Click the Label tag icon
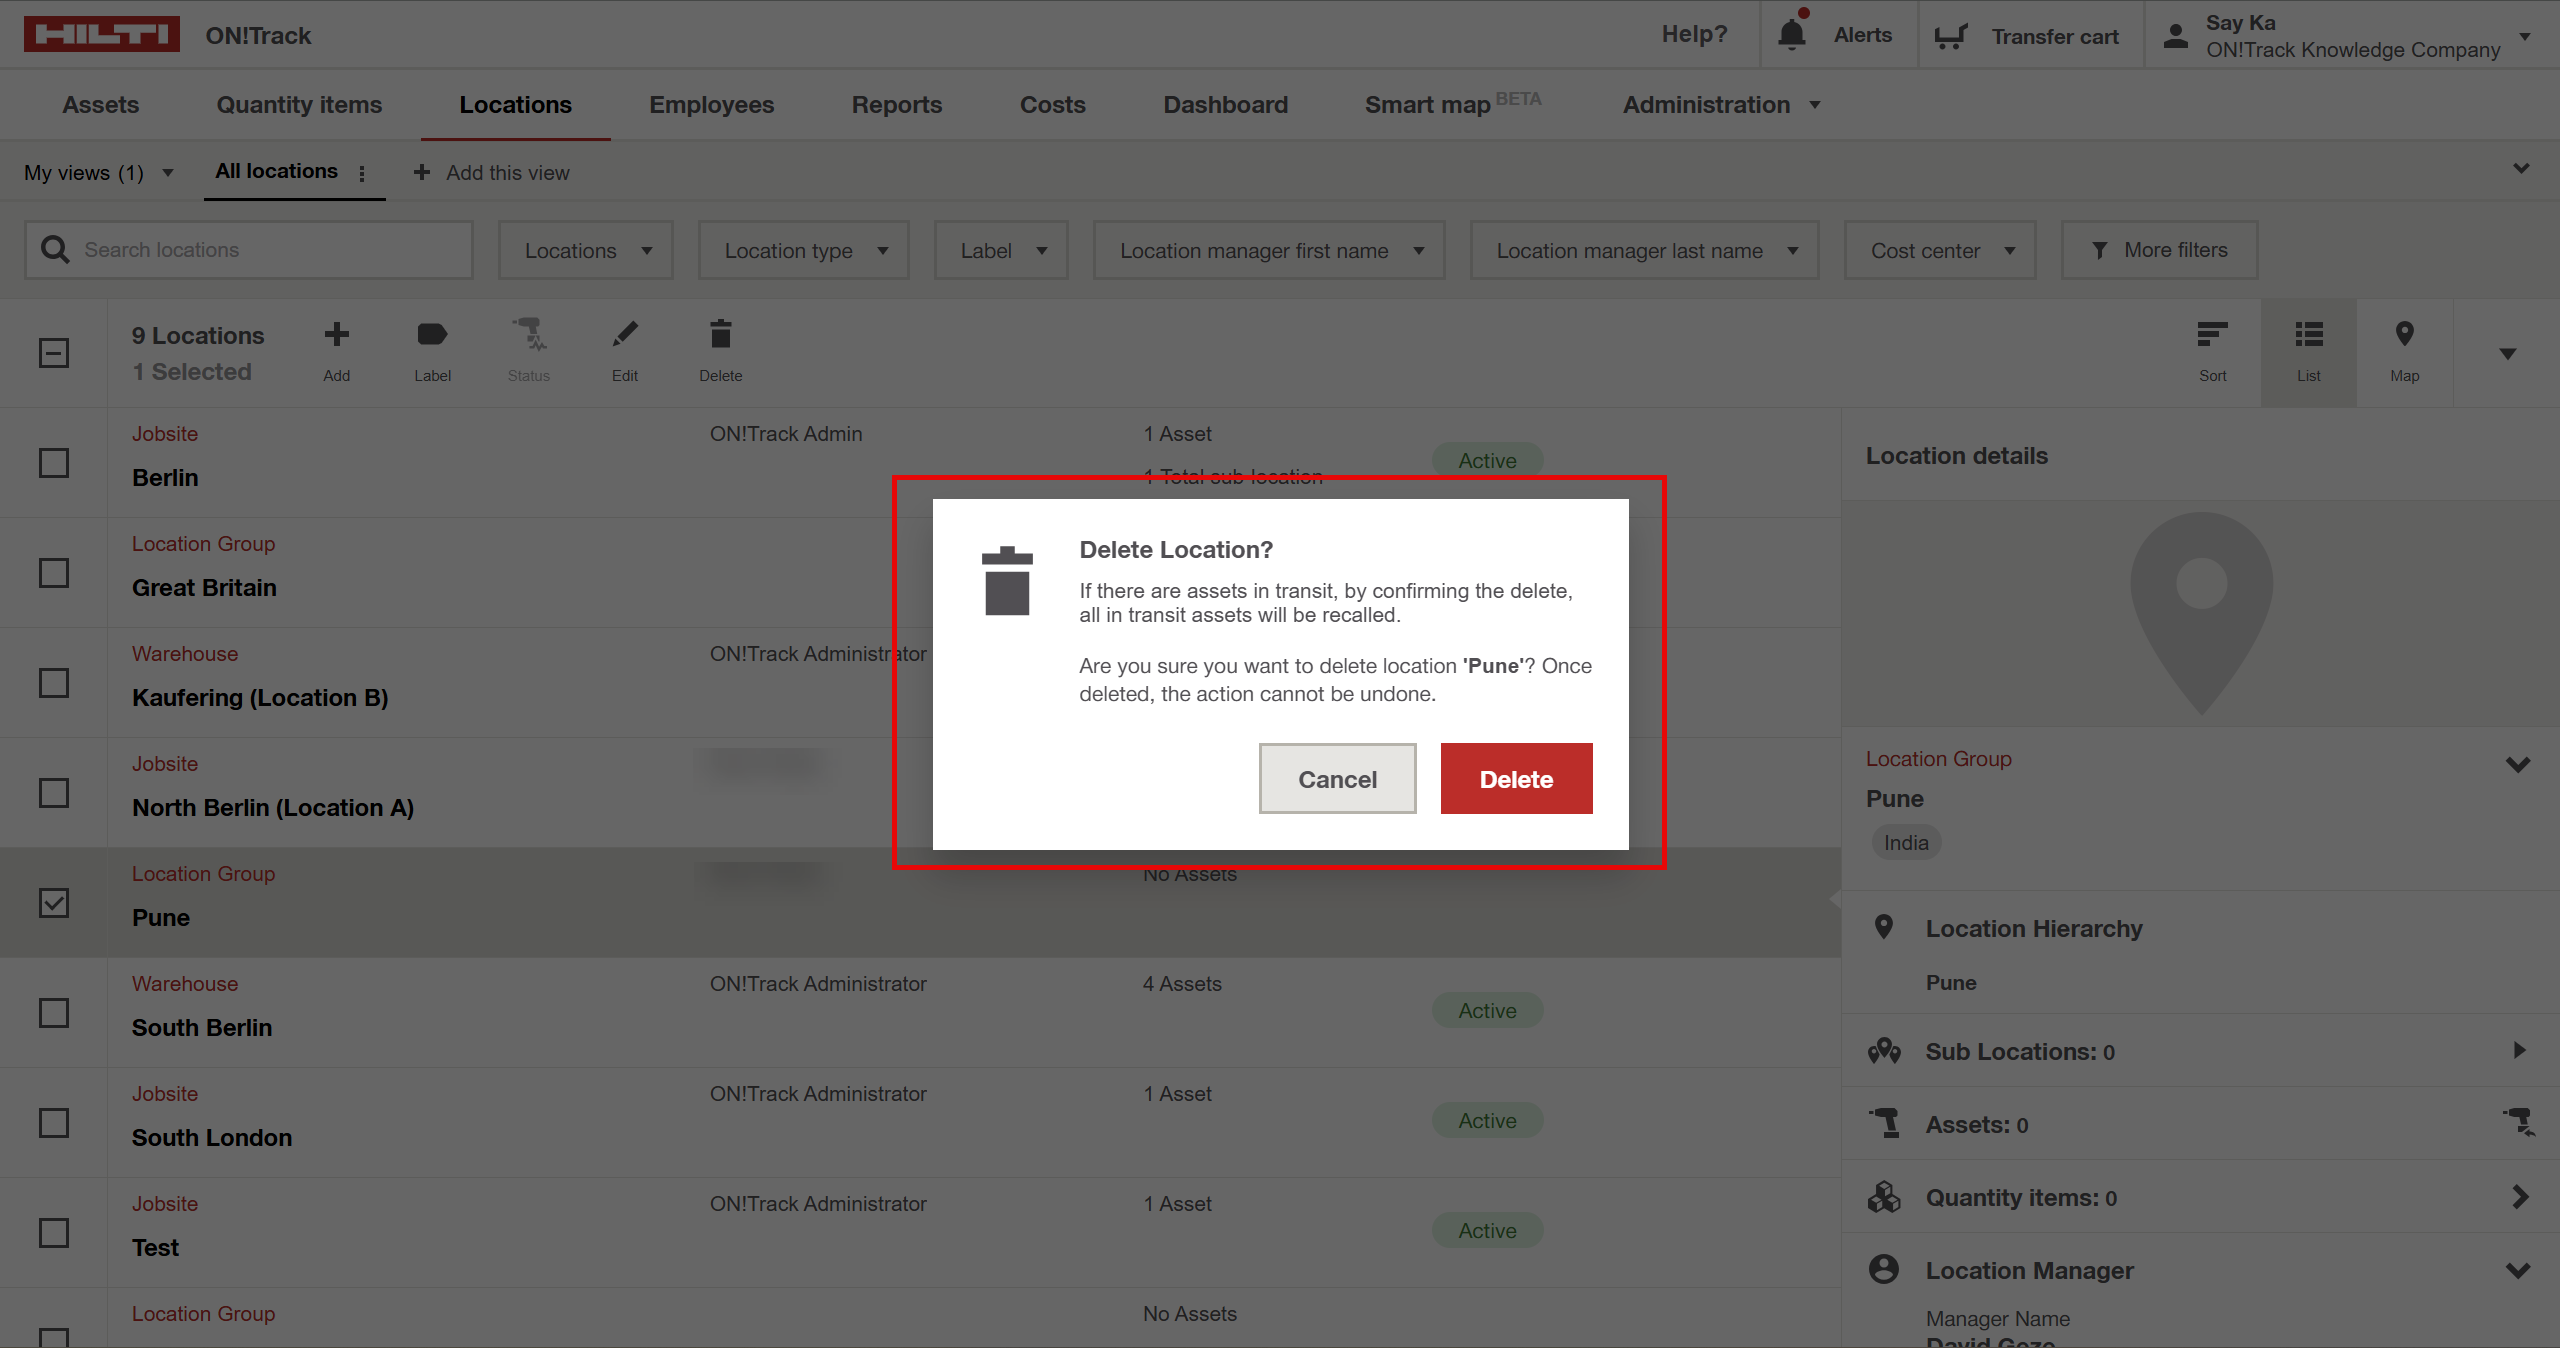 click(x=432, y=334)
